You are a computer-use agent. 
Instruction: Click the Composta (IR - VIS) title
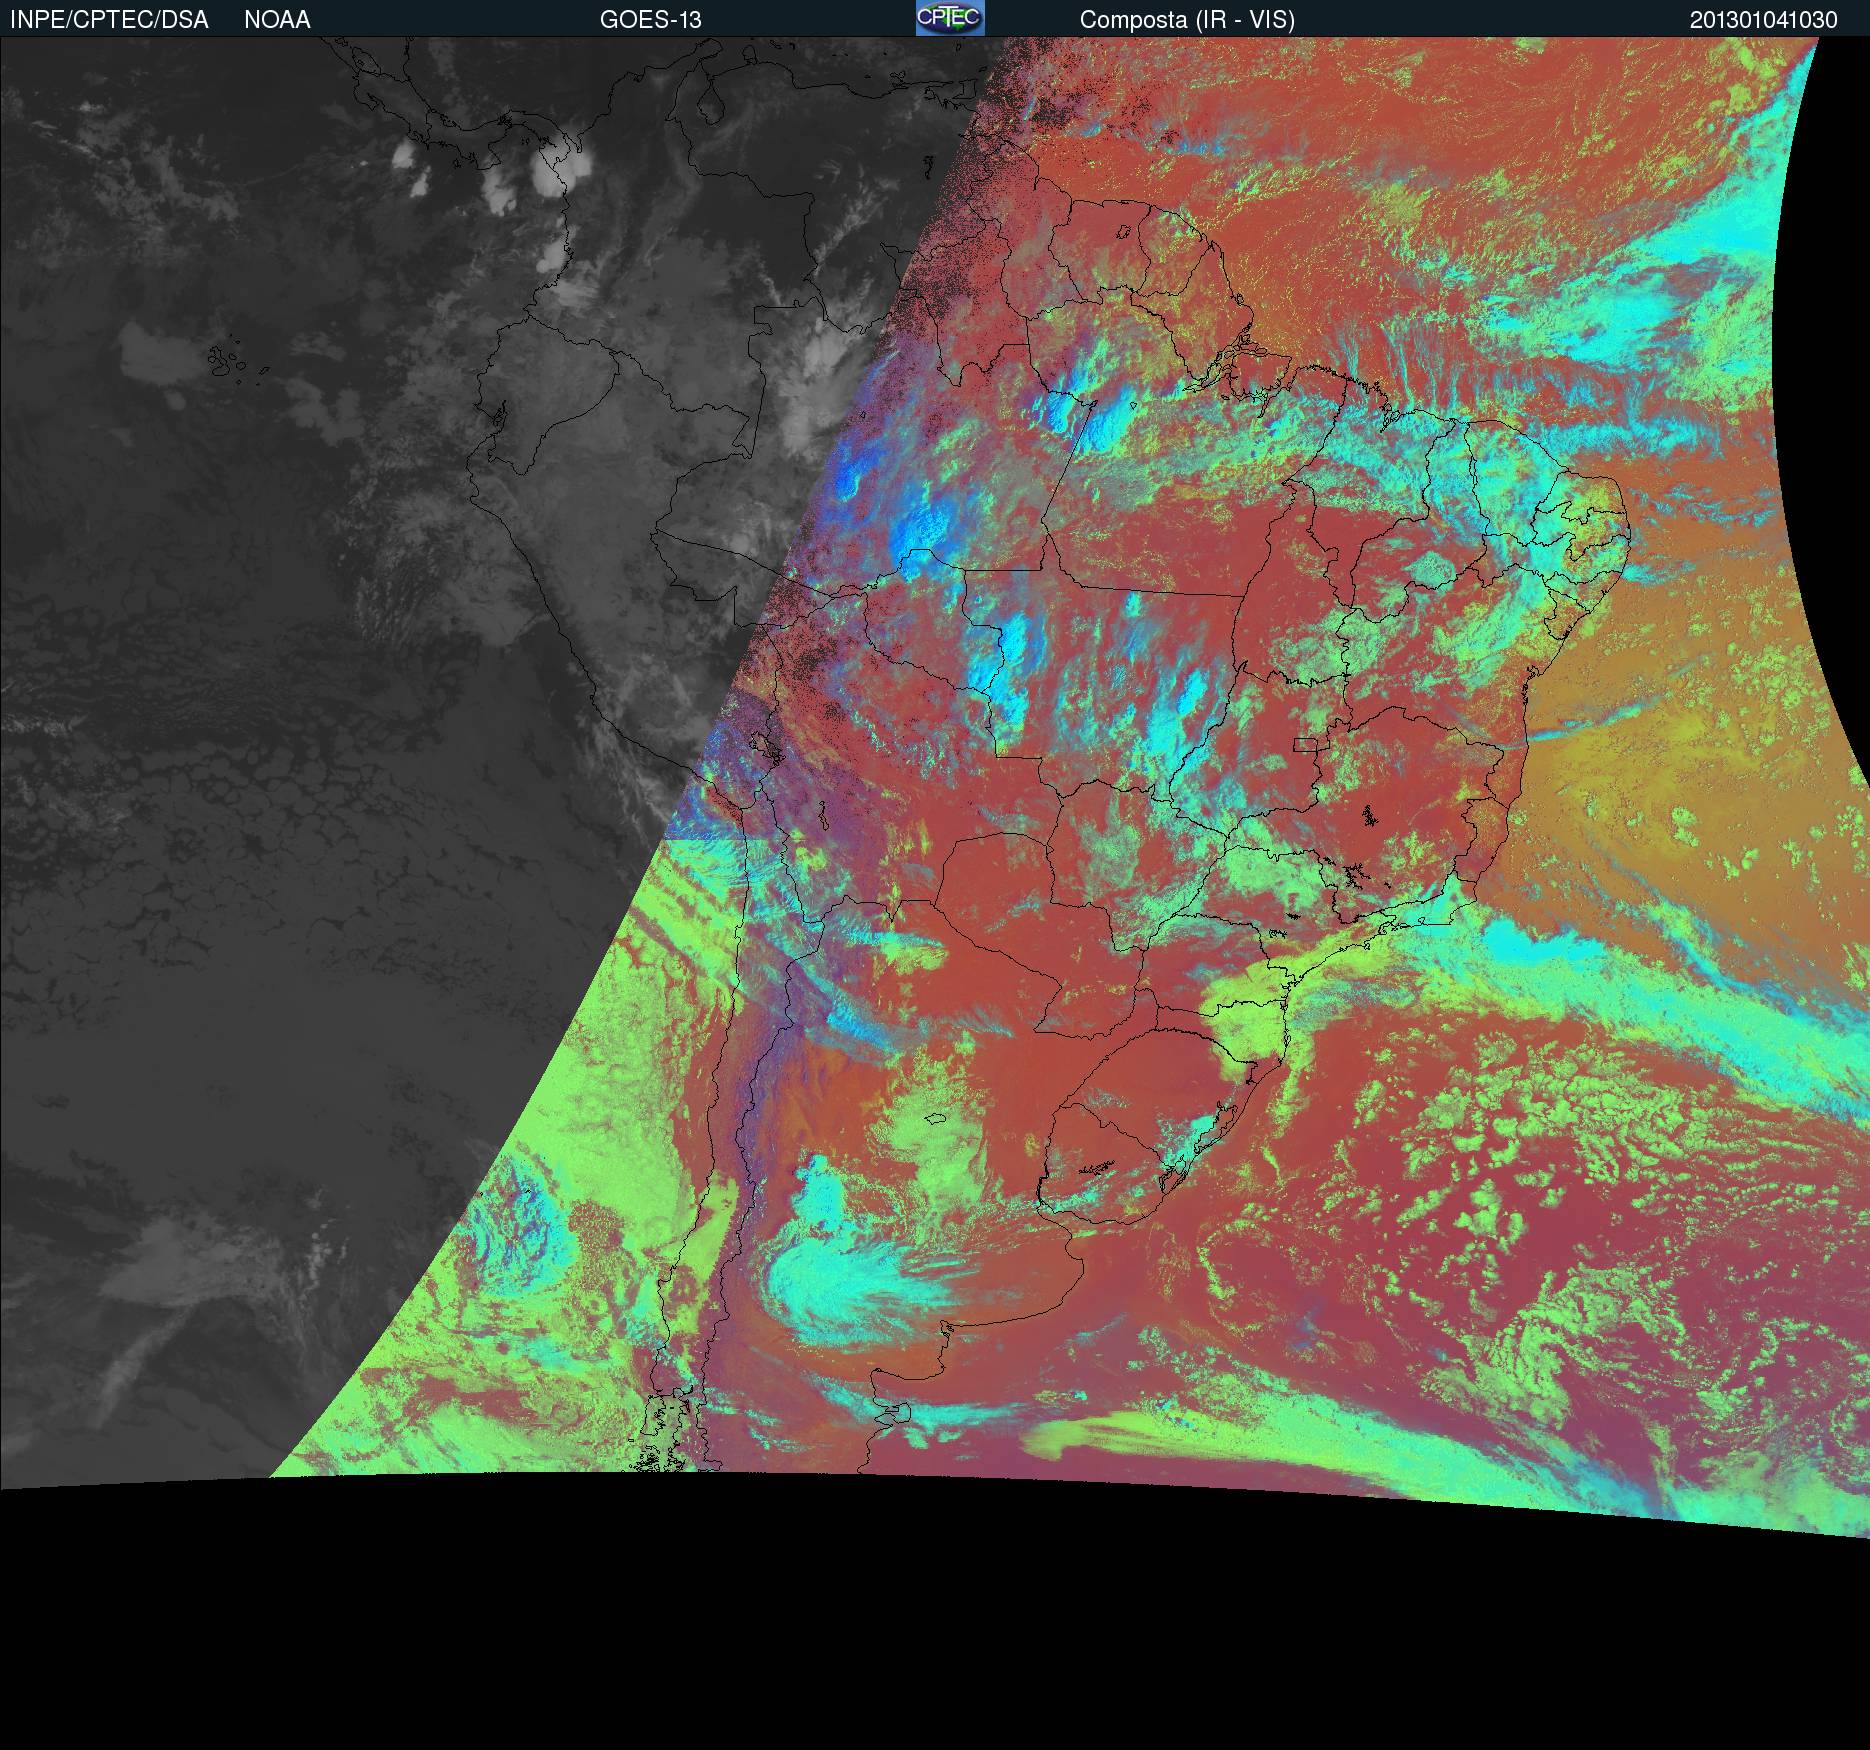tap(1187, 20)
